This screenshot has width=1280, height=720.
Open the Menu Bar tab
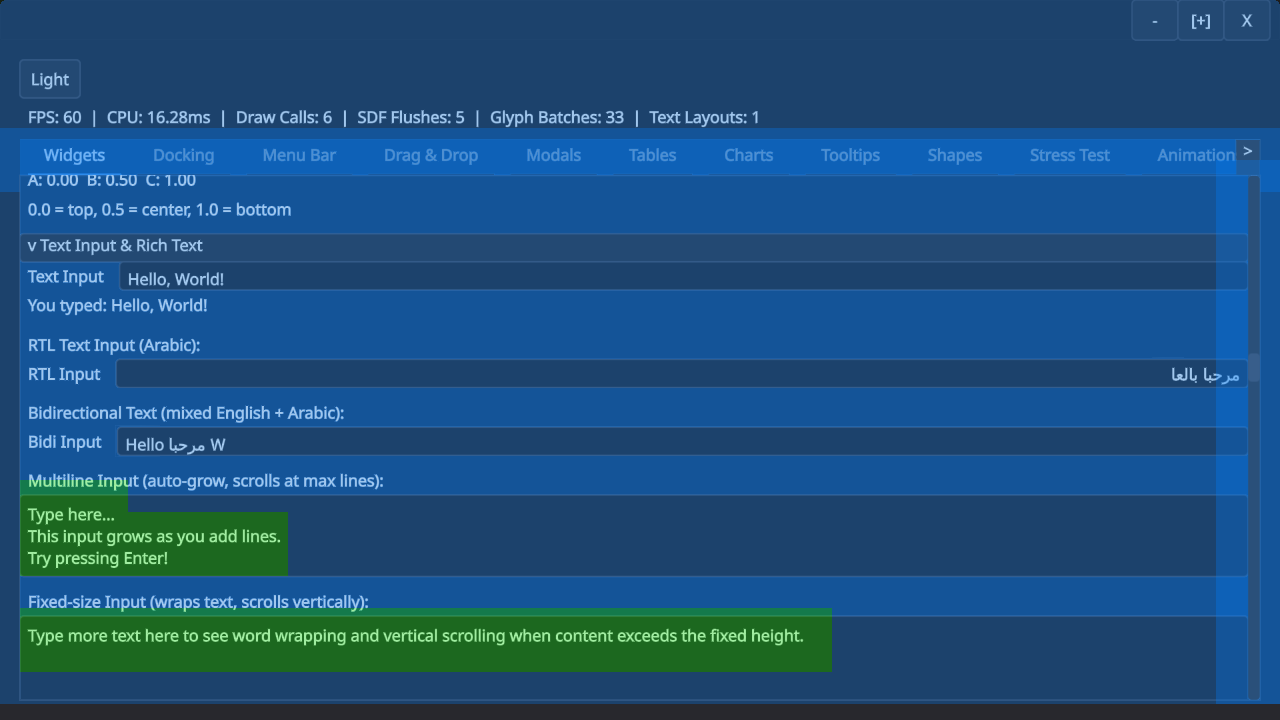tap(299, 155)
